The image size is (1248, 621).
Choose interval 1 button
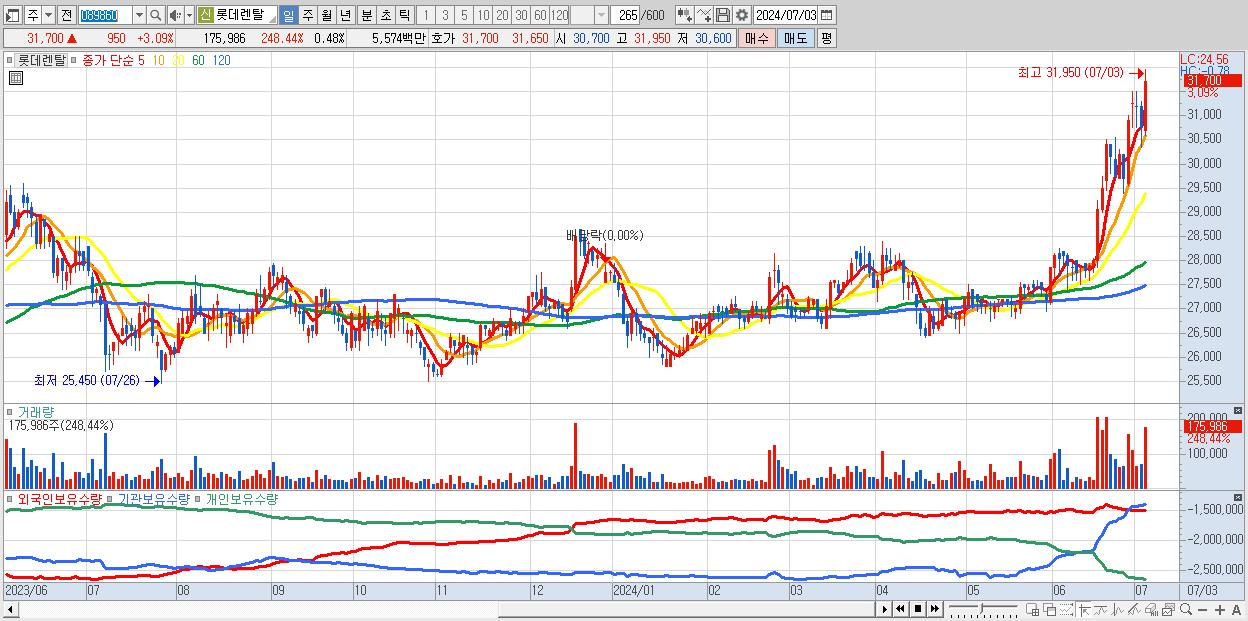(x=426, y=15)
